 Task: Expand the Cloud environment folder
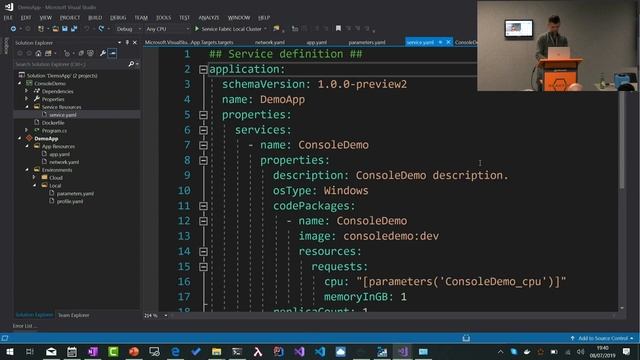(x=34, y=178)
